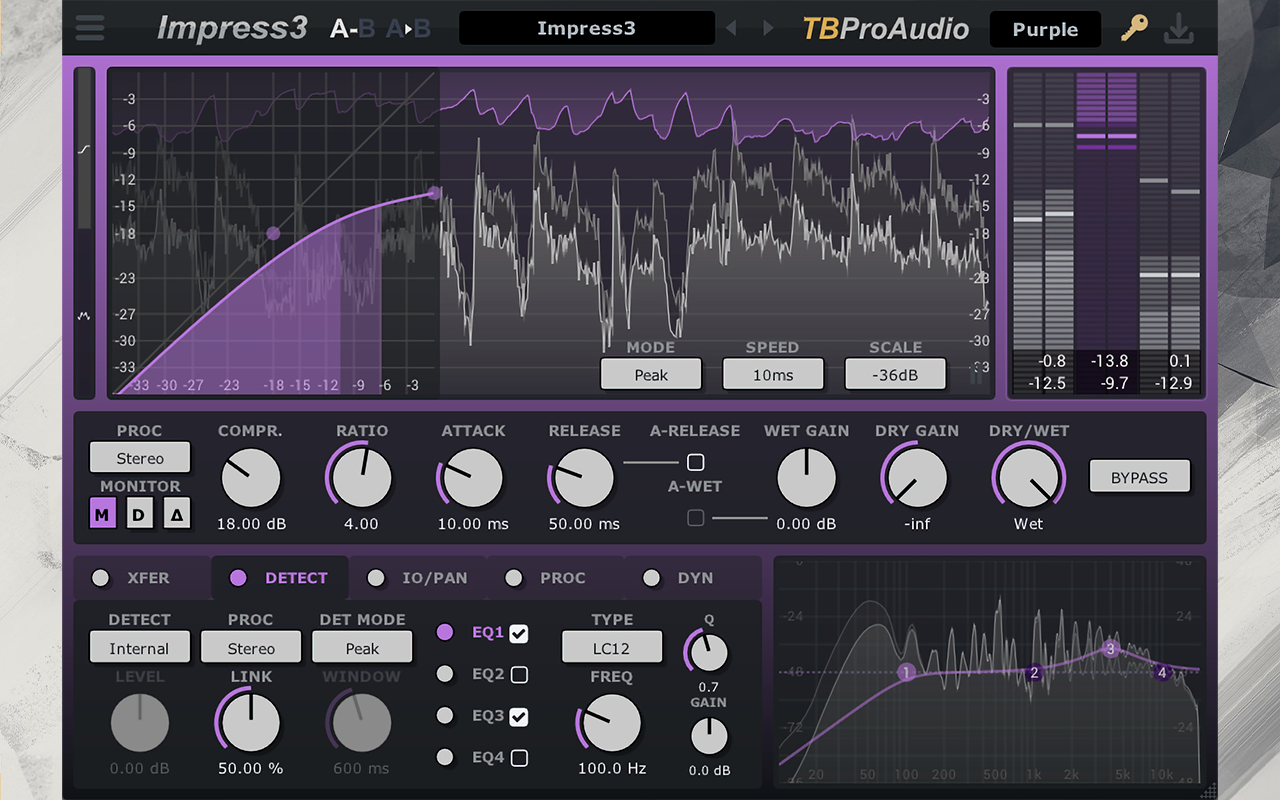
Task: Go to the previous preset arrow
Action: tap(731, 28)
